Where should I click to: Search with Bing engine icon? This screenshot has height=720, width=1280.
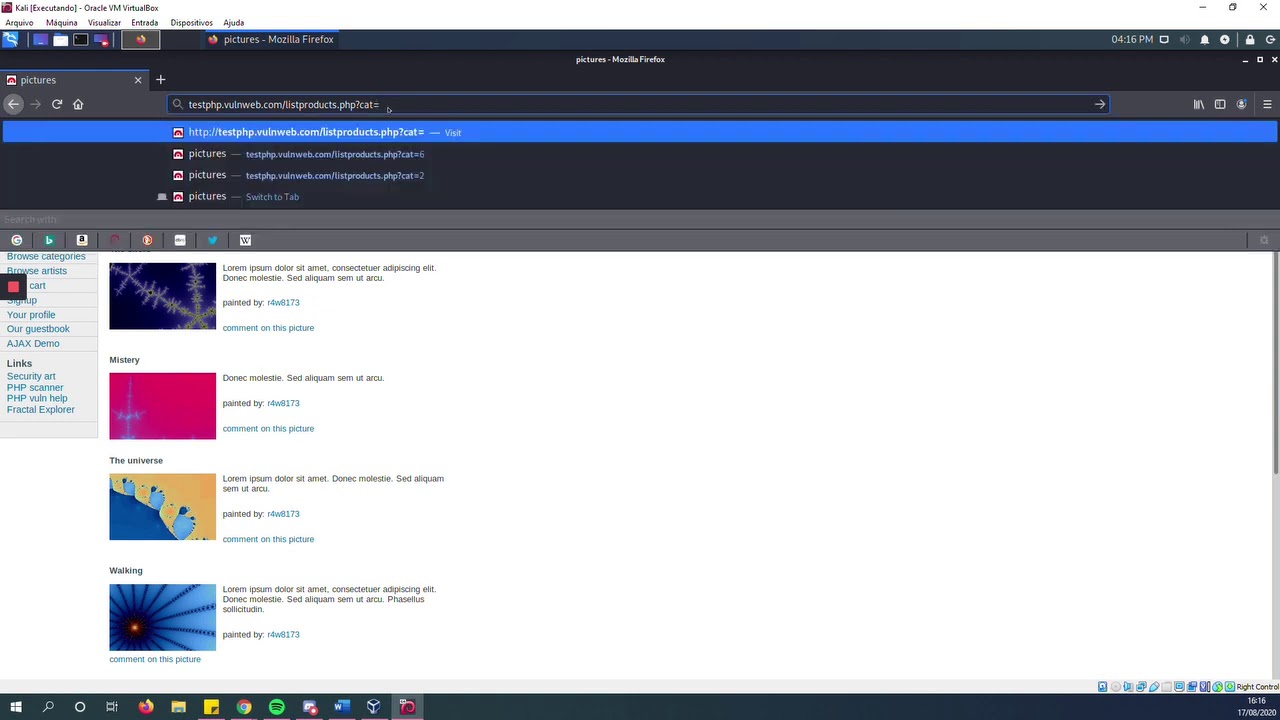click(x=49, y=240)
